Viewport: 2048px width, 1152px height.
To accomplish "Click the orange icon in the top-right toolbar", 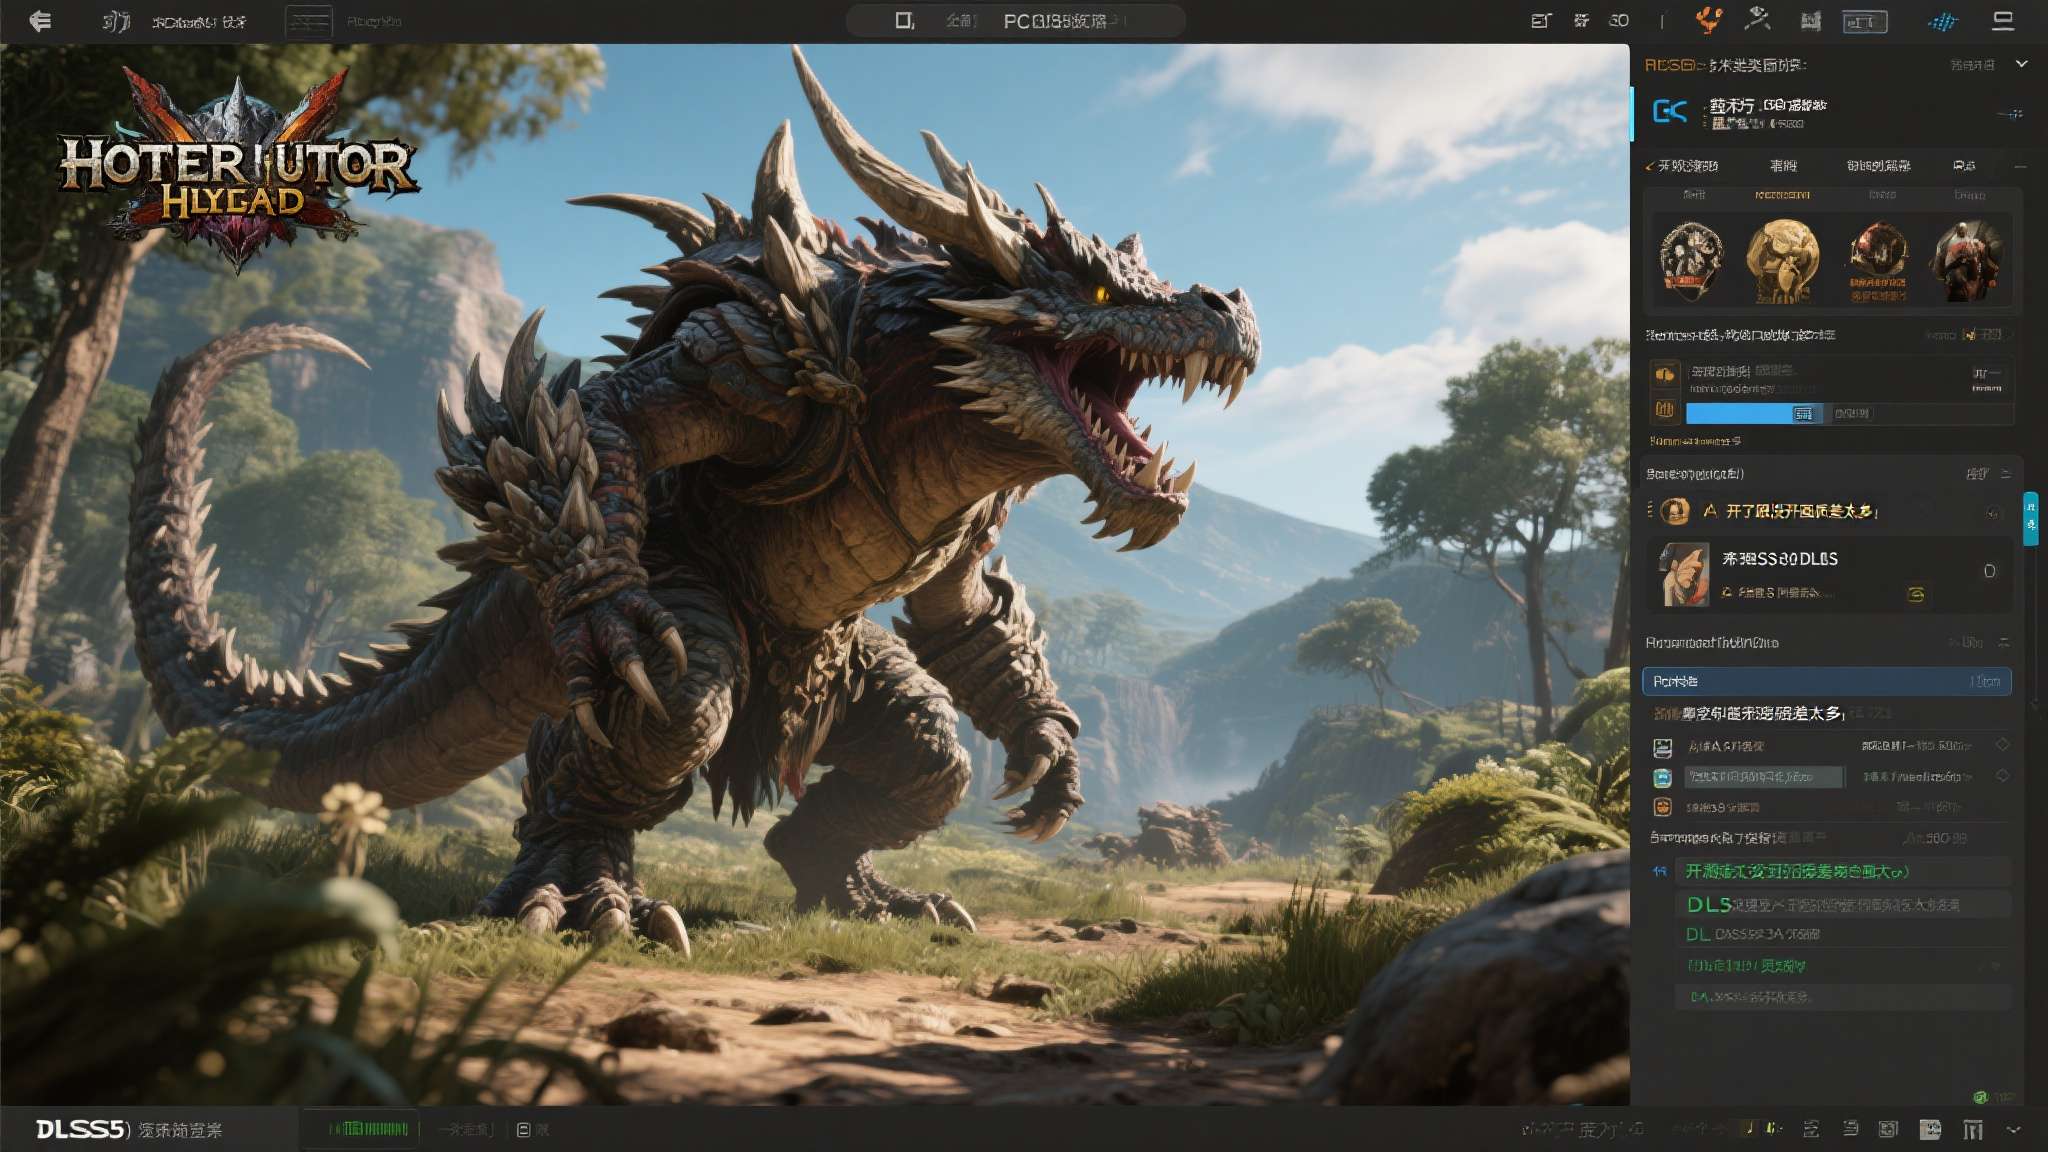I will click(x=1709, y=19).
